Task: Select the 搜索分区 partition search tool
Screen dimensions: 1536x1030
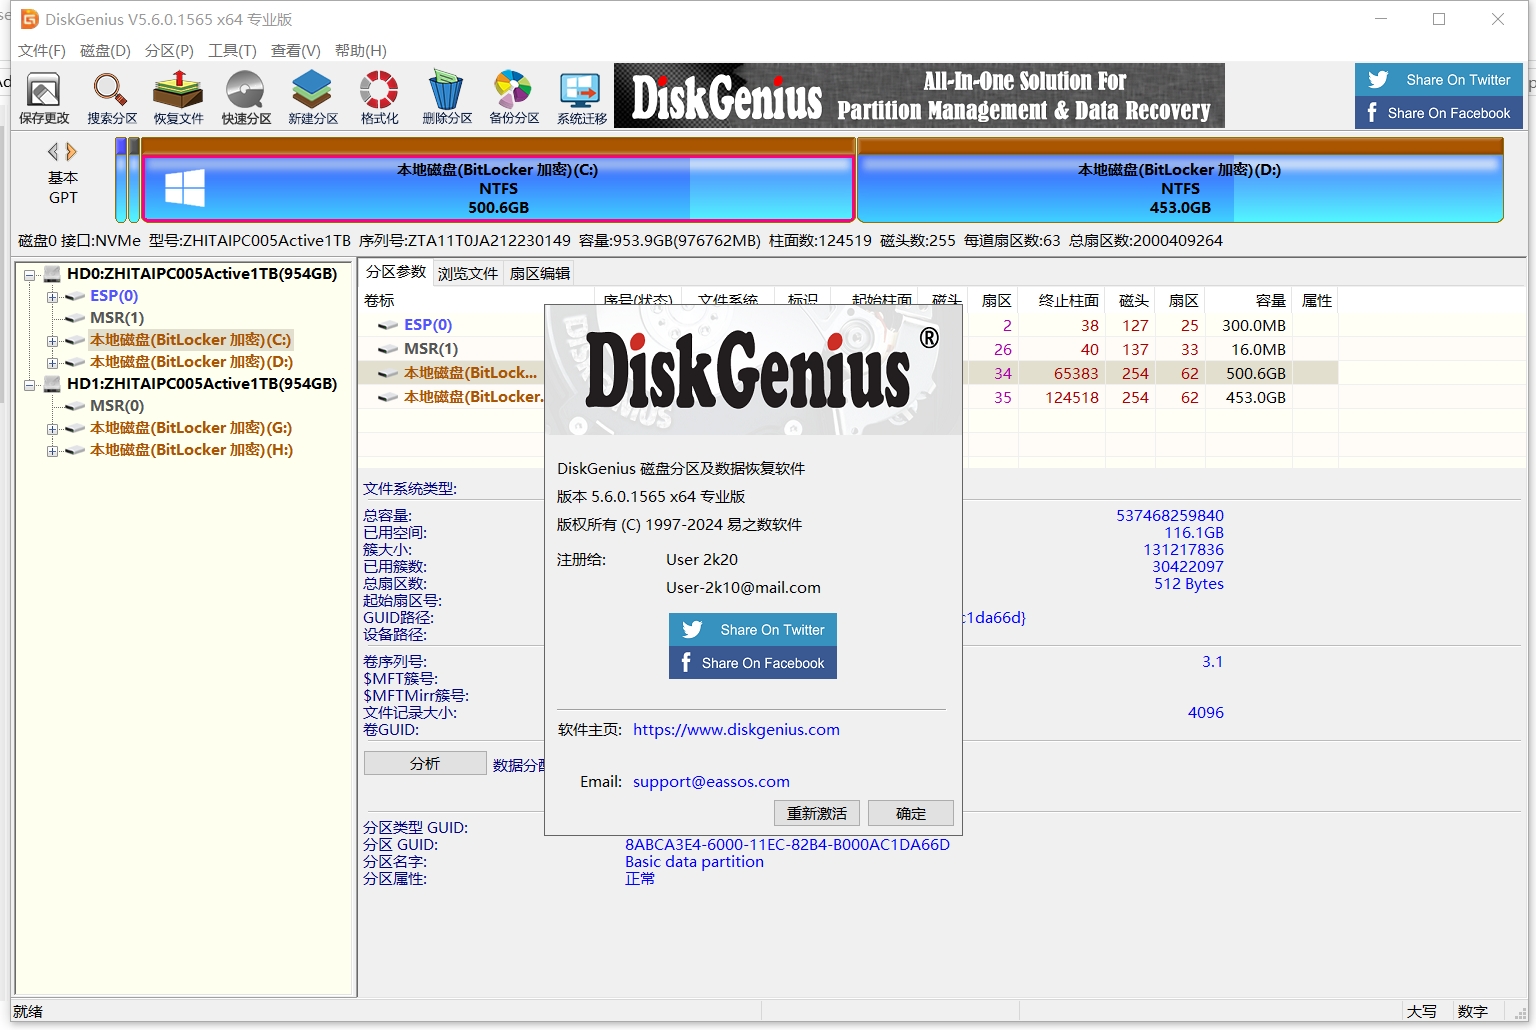Action: pos(110,96)
